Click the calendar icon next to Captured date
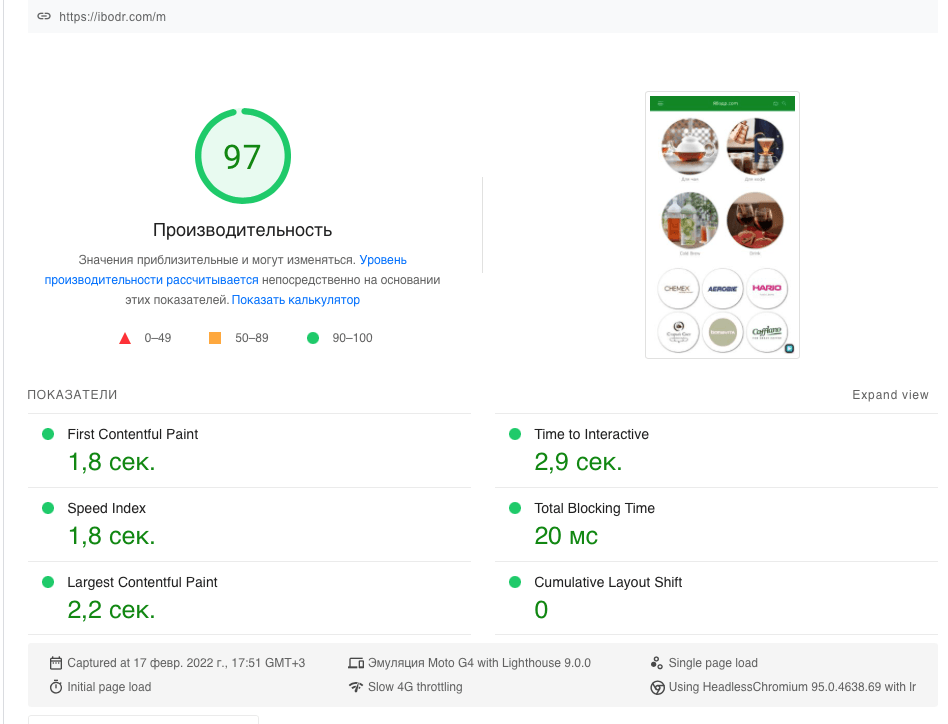The height and width of the screenshot is (724, 948). 56,663
